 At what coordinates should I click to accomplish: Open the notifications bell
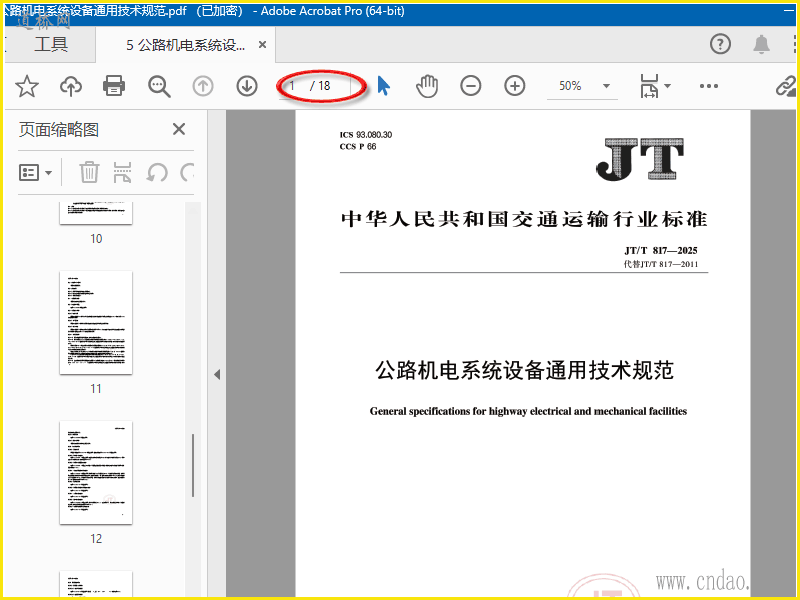click(x=761, y=44)
